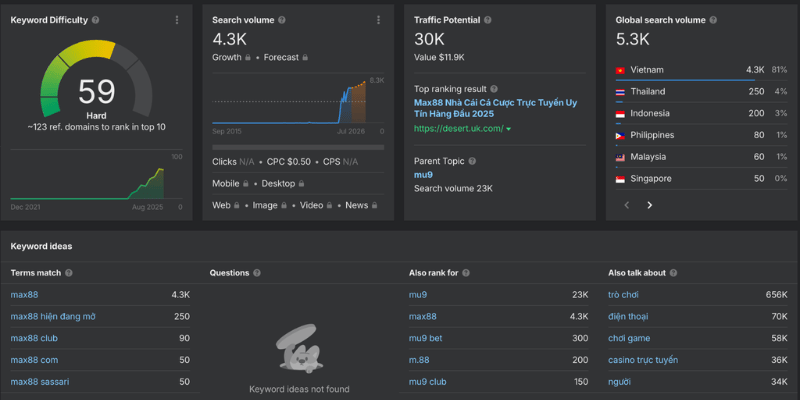Open the Keyword Difficulty card options menu
Screen dimensions: 800x400
point(177,20)
